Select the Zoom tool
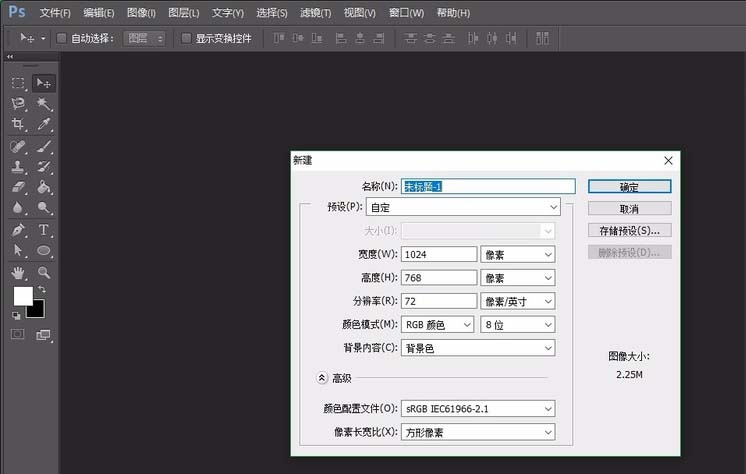The image size is (746, 474). coord(44,273)
